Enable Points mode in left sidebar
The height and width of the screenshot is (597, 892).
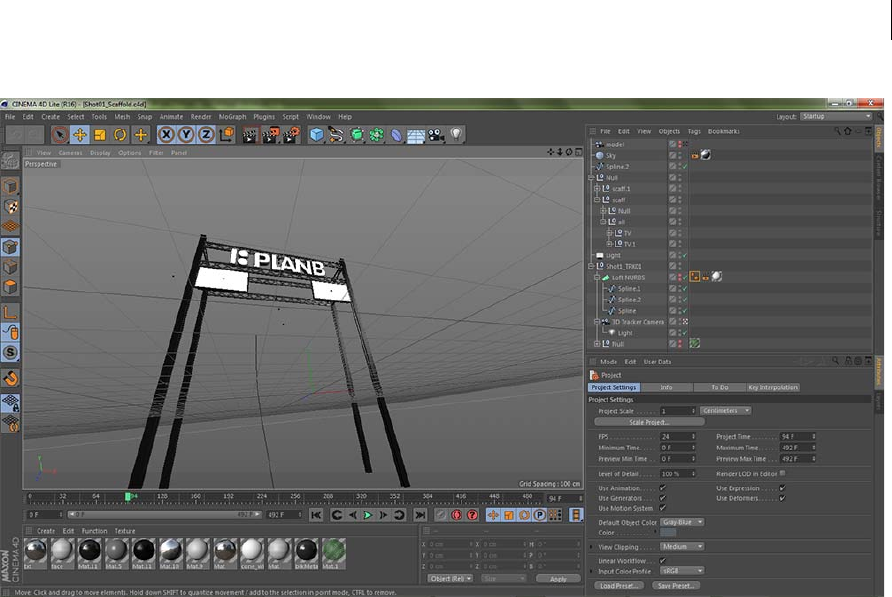(x=10, y=247)
